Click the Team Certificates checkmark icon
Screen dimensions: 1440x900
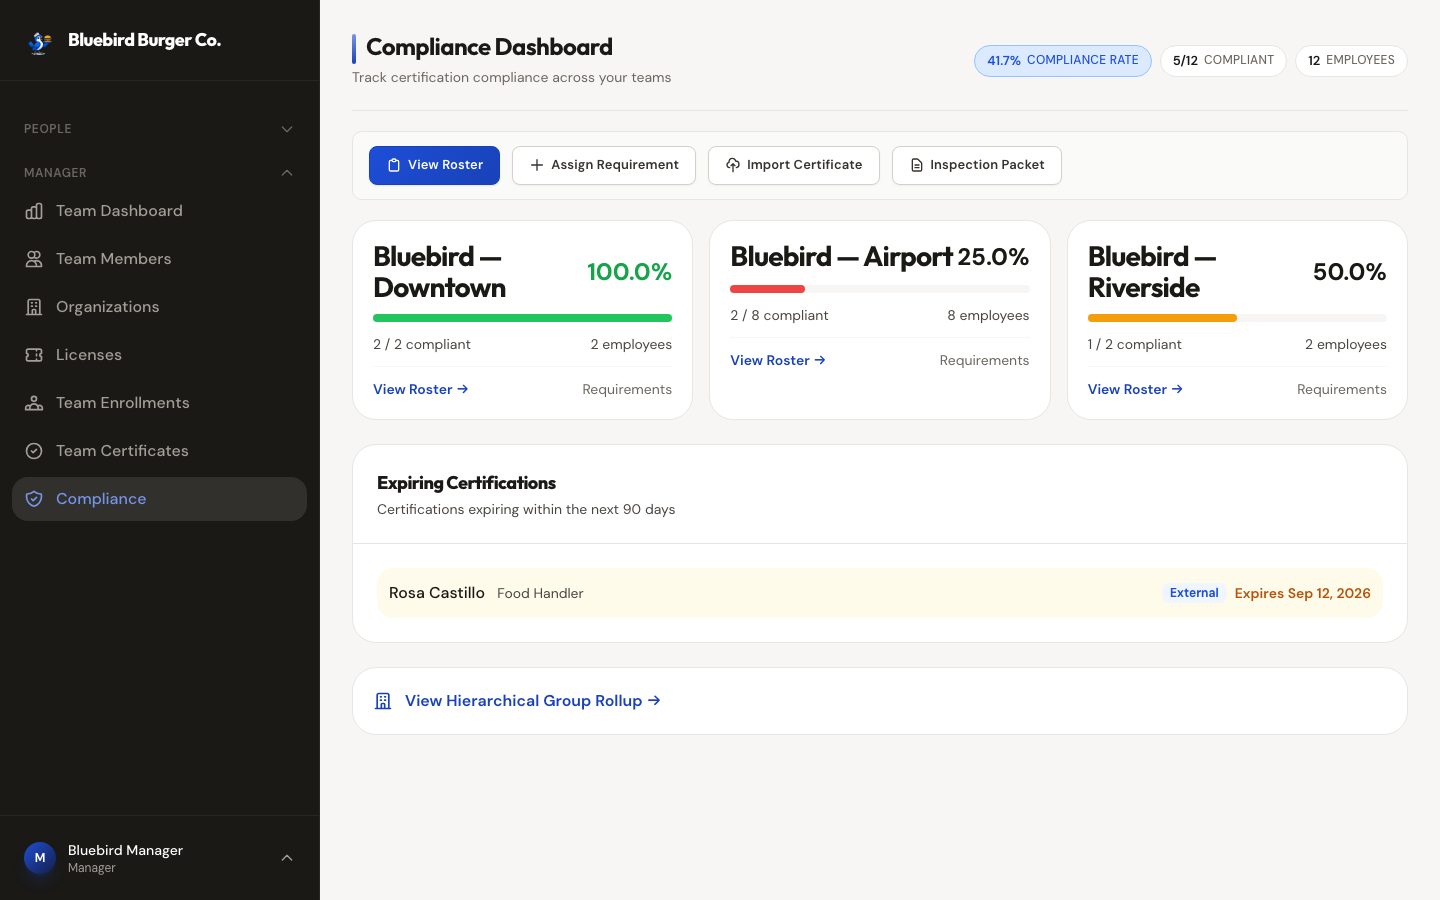click(34, 451)
